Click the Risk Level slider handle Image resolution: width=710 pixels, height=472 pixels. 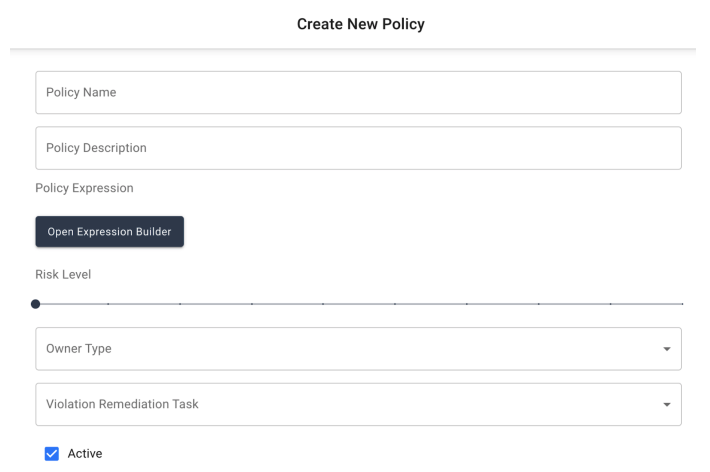[x=36, y=304]
